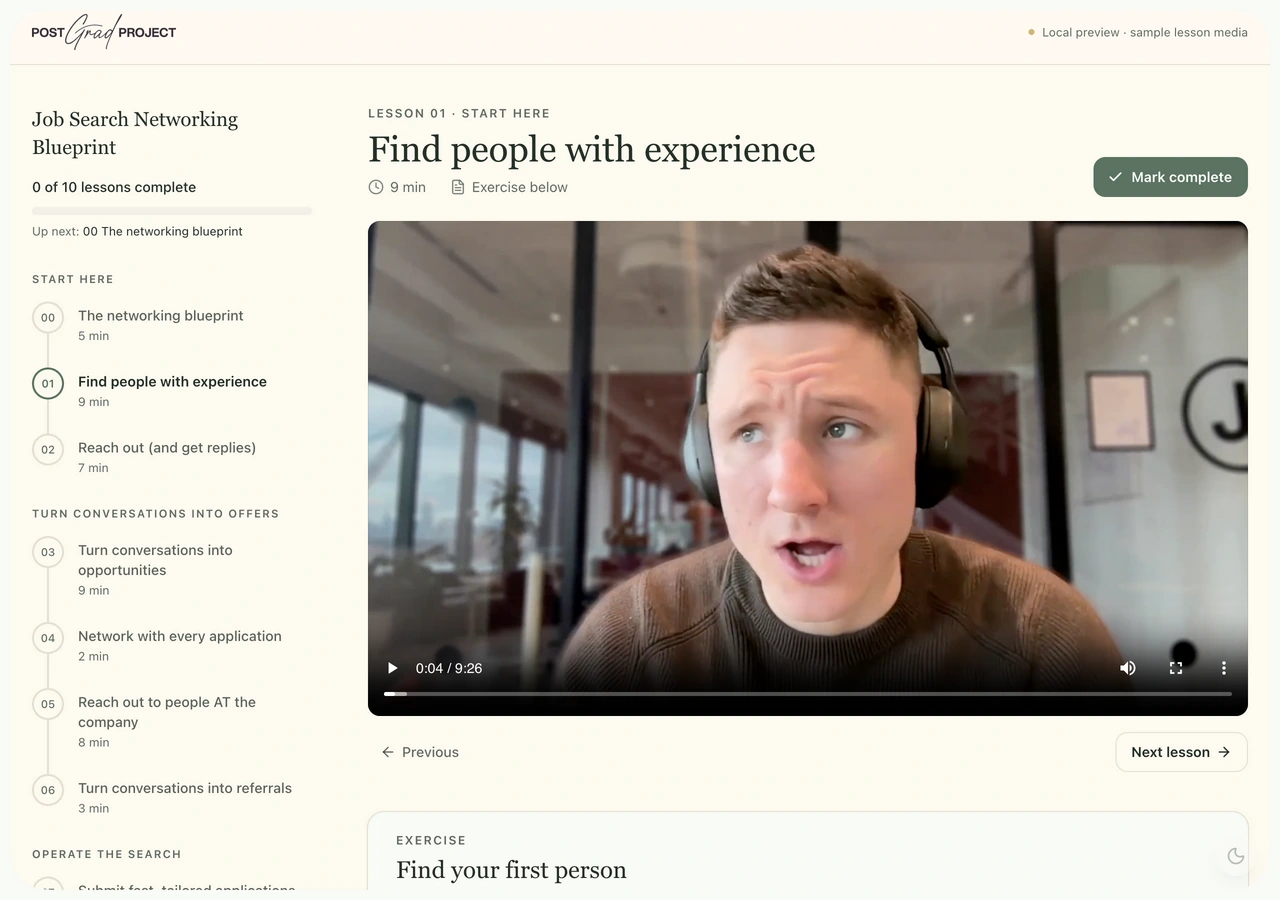Click lesson 06 circle marker

[48, 790]
